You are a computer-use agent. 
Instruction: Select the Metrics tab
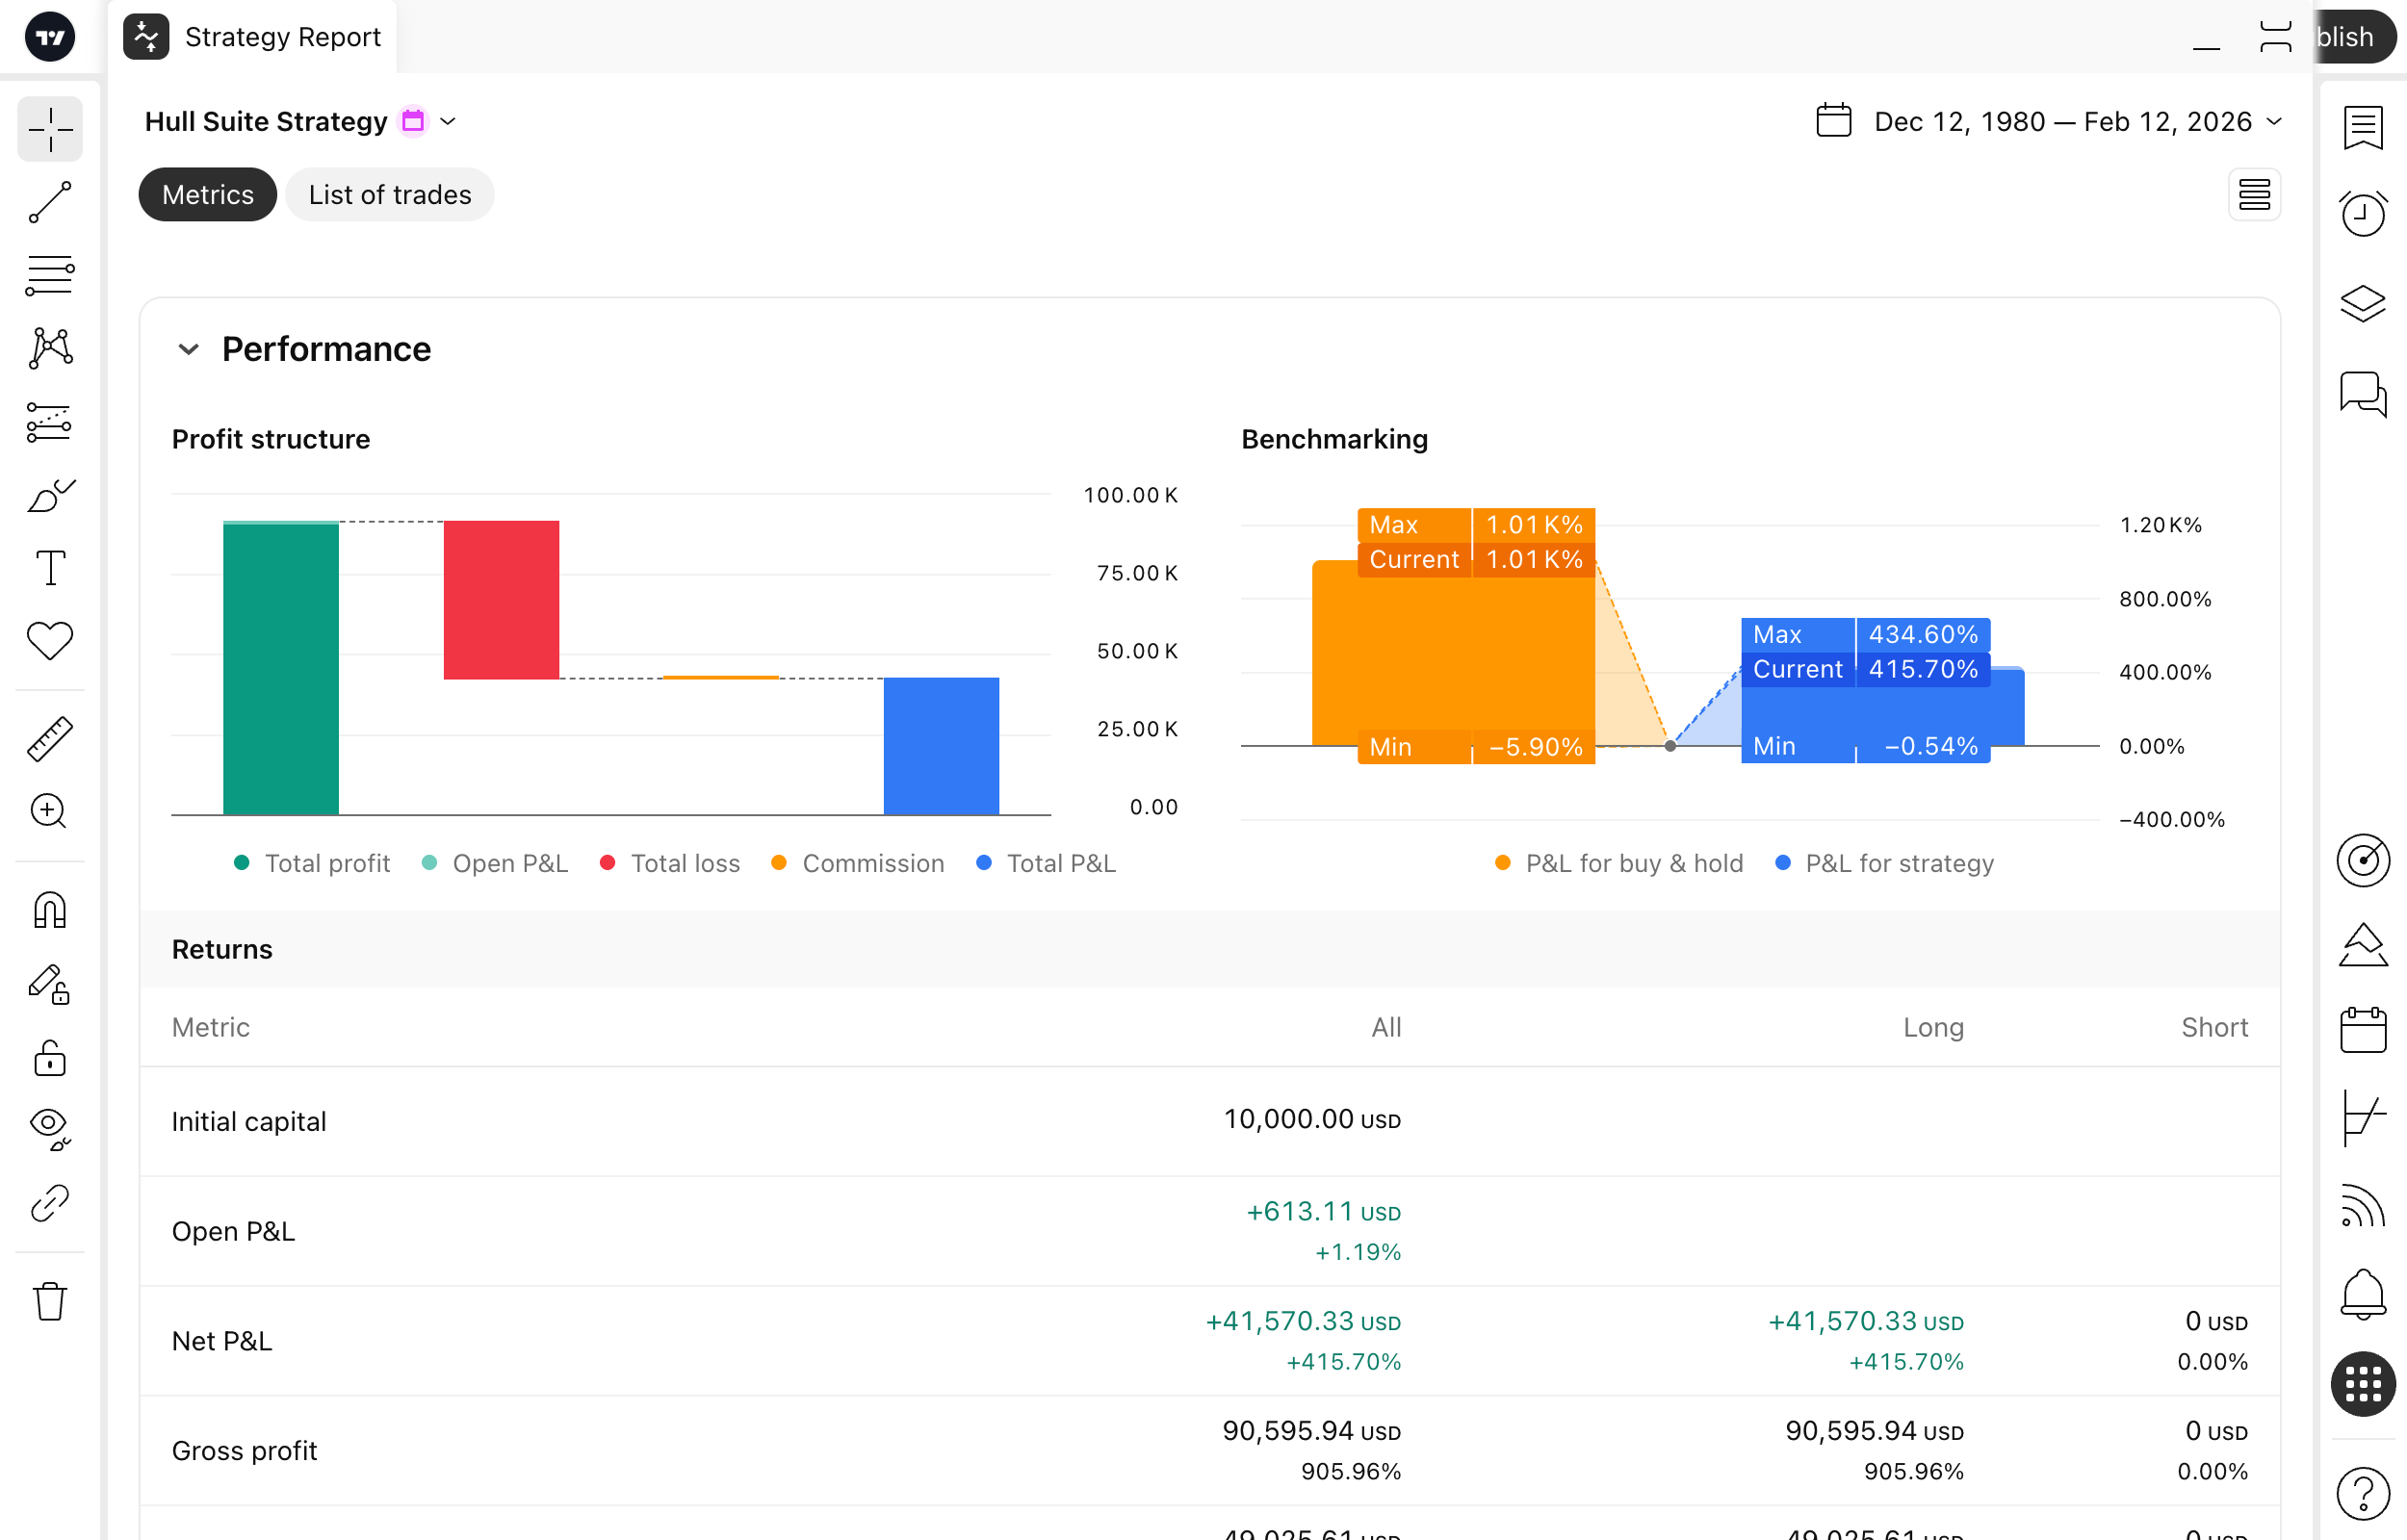[207, 195]
